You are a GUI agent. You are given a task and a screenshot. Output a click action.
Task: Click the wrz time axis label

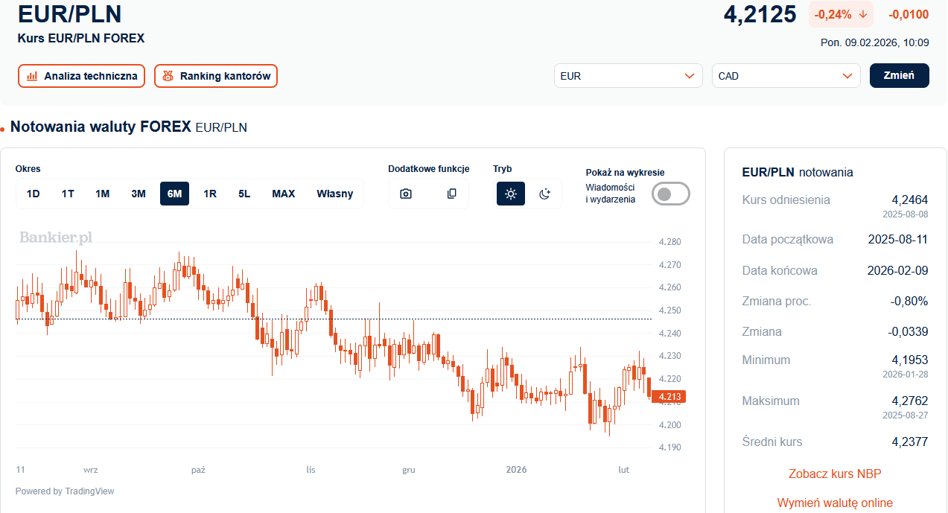[x=91, y=469]
